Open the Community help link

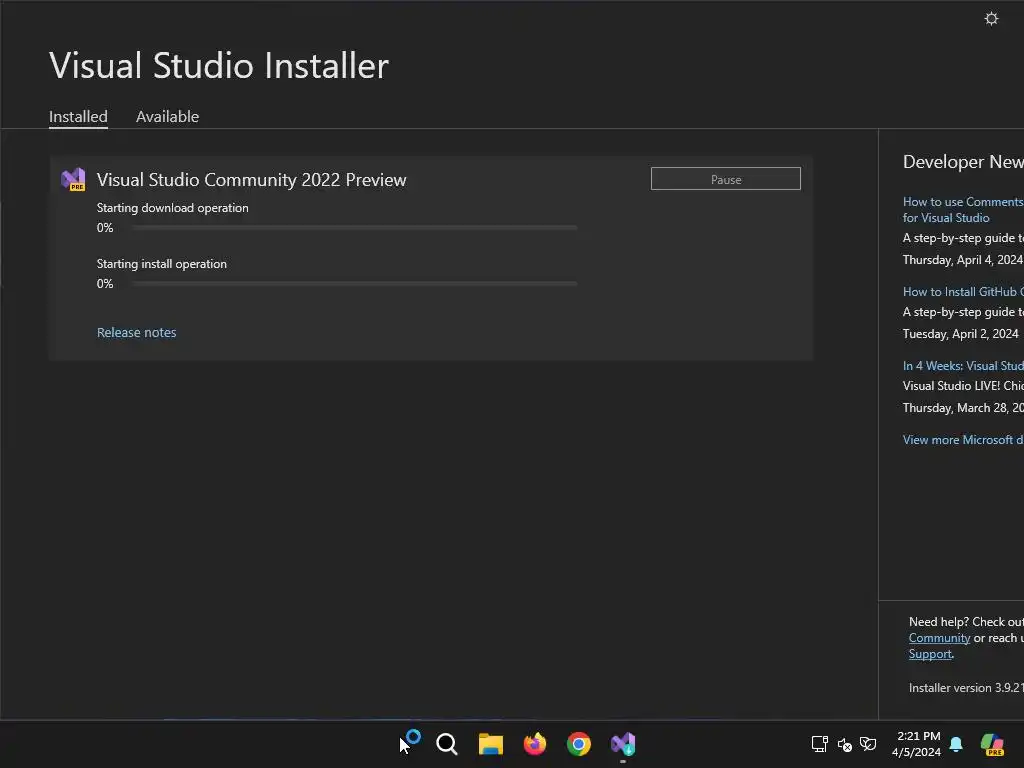[x=939, y=638]
